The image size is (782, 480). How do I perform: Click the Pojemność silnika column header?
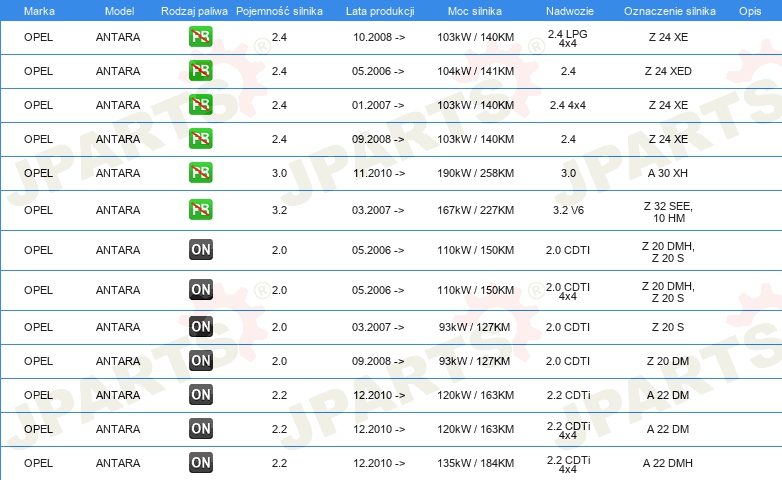[279, 11]
